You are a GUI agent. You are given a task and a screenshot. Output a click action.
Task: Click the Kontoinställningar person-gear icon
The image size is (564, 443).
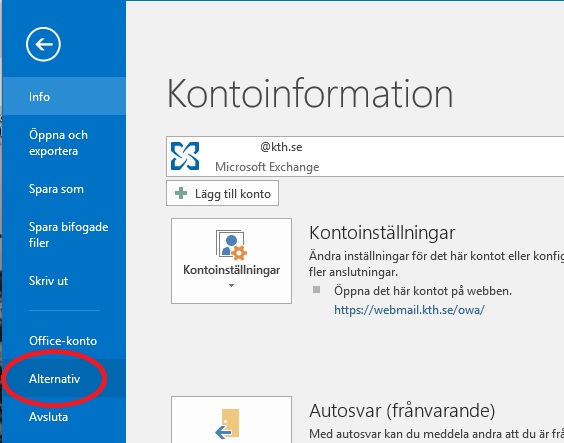coord(231,245)
